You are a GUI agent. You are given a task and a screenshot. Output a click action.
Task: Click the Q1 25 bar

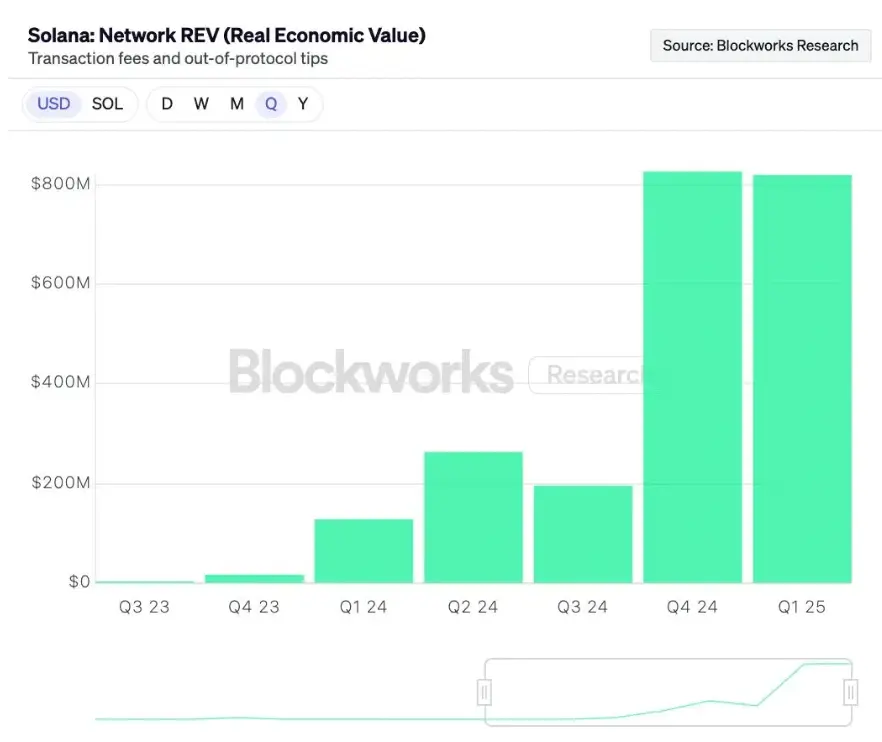[802, 379]
